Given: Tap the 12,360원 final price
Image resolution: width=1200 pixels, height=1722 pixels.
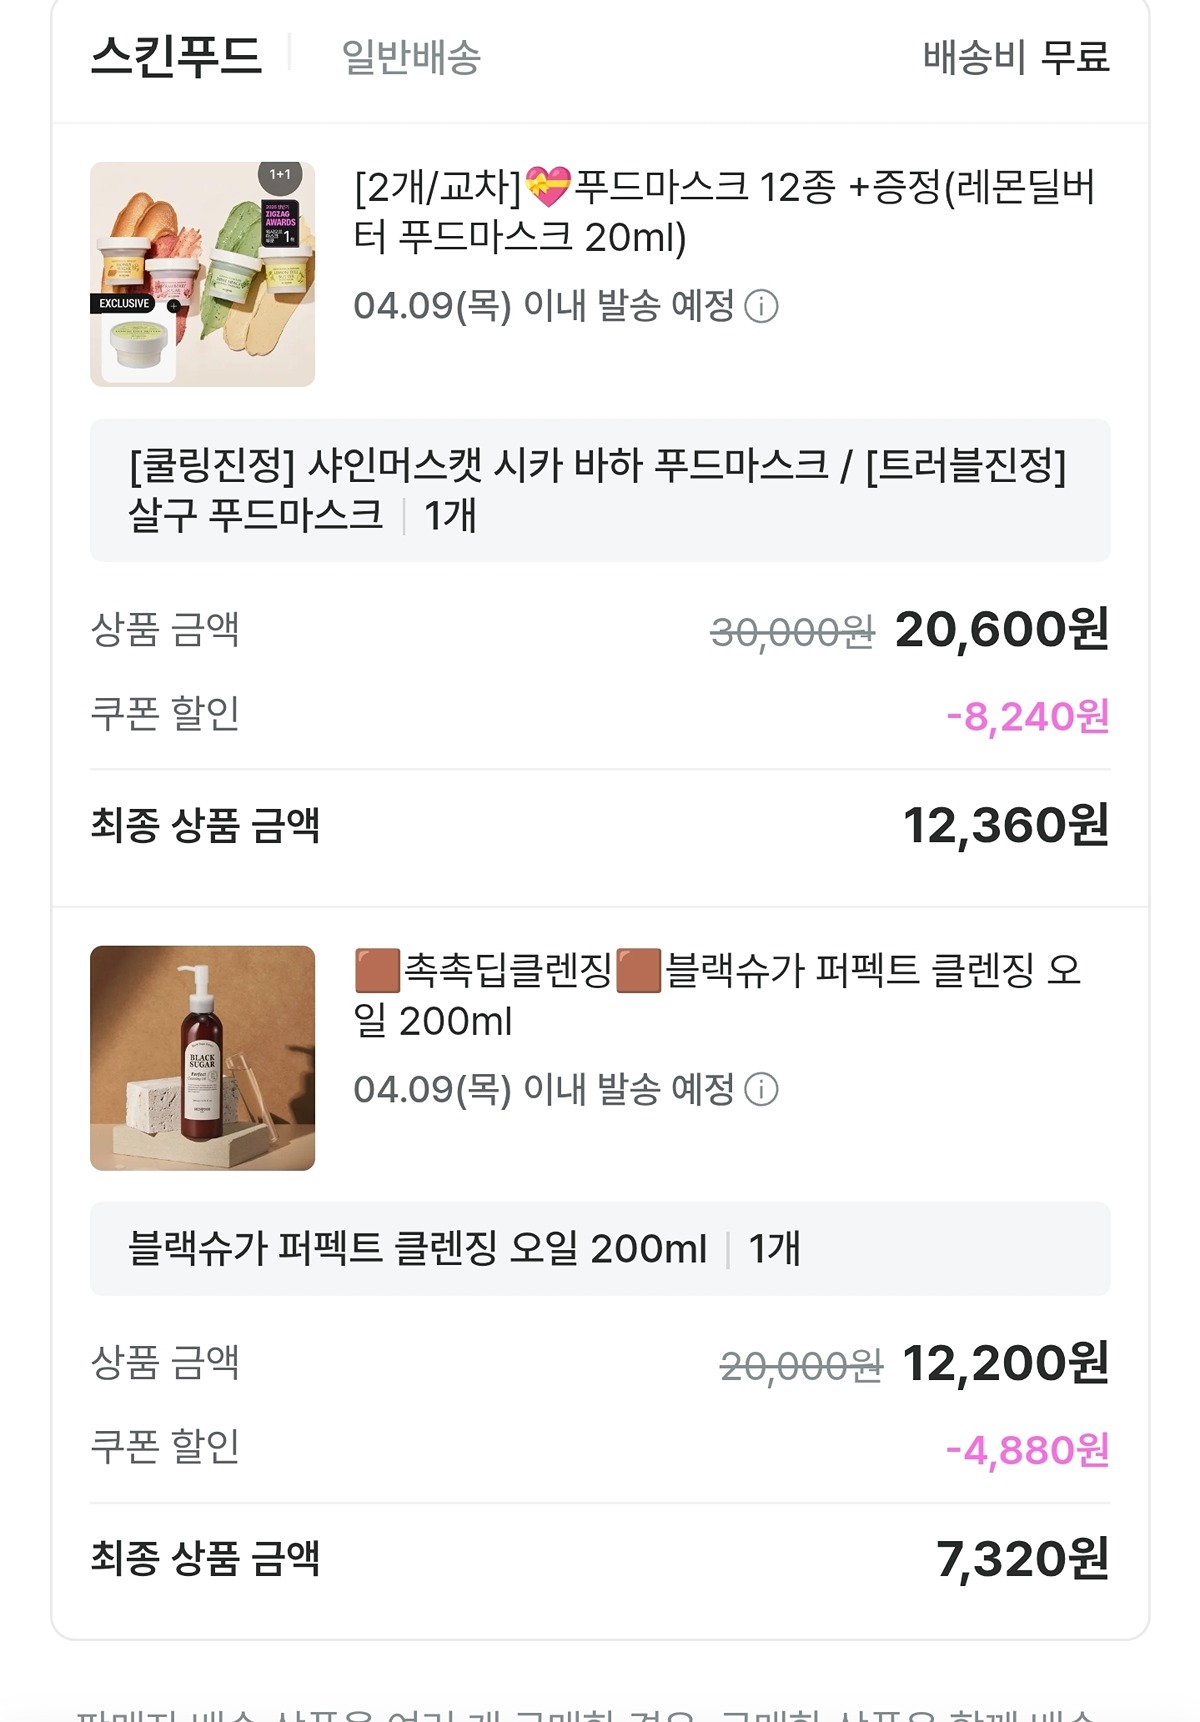Looking at the screenshot, I should click(1005, 825).
